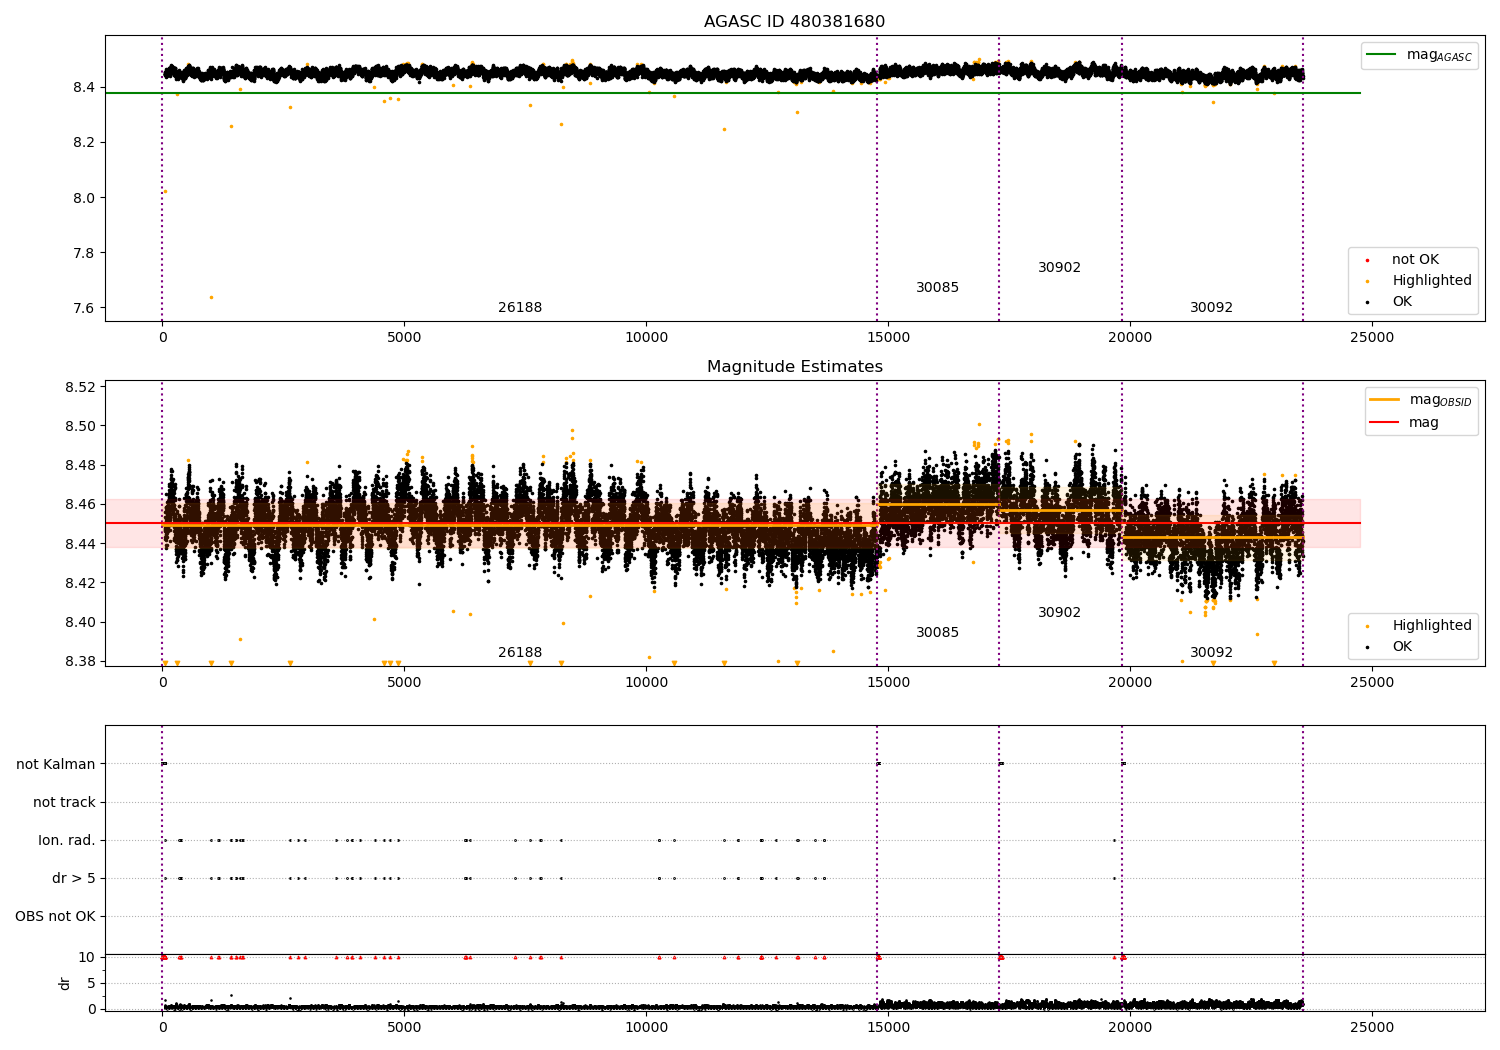Click obsid label 30085 in top plot
The image size is (1500, 1050).
point(937,288)
